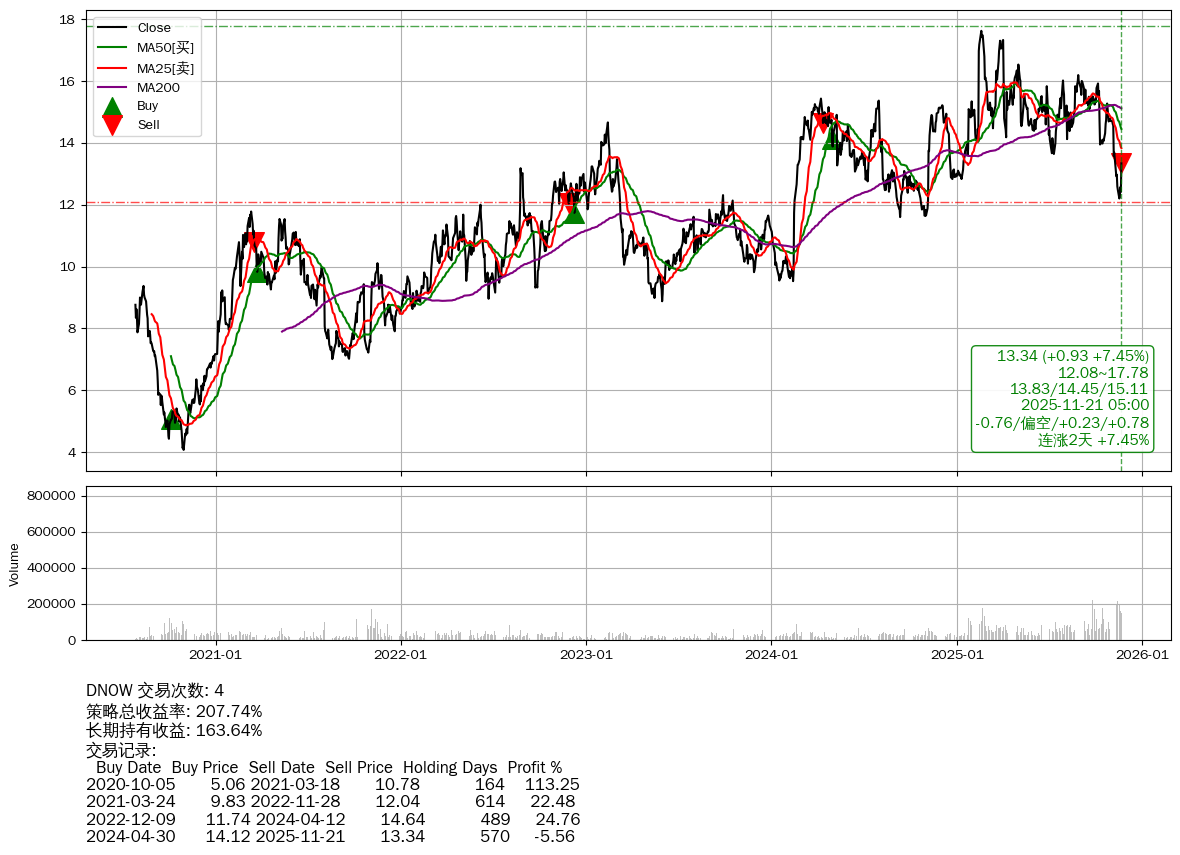This screenshot has height=855, width=1180.
Task: Click the Volume axis label
Action: click(x=14, y=564)
